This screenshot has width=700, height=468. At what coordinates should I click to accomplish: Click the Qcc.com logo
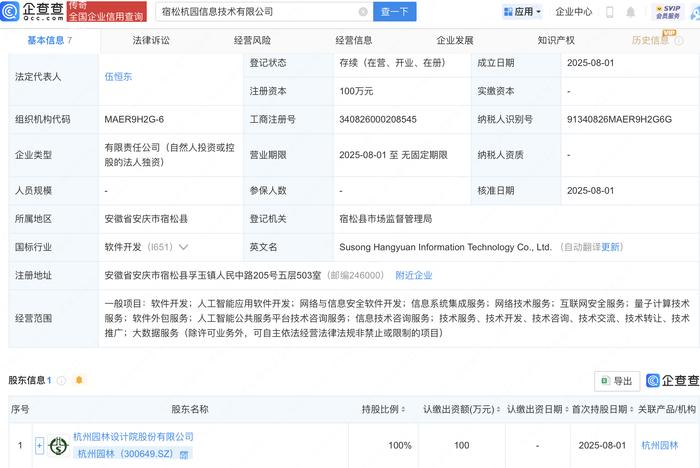point(32,11)
